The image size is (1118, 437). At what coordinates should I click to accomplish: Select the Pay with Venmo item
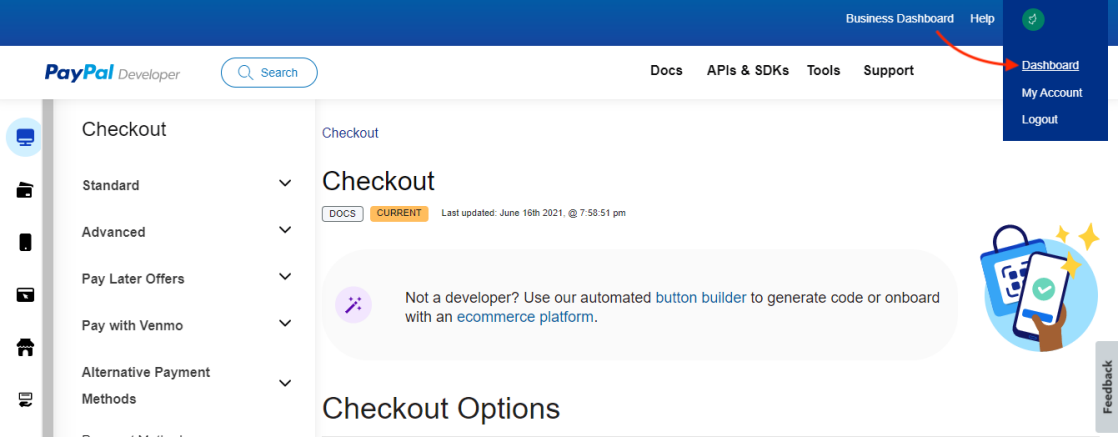[133, 326]
